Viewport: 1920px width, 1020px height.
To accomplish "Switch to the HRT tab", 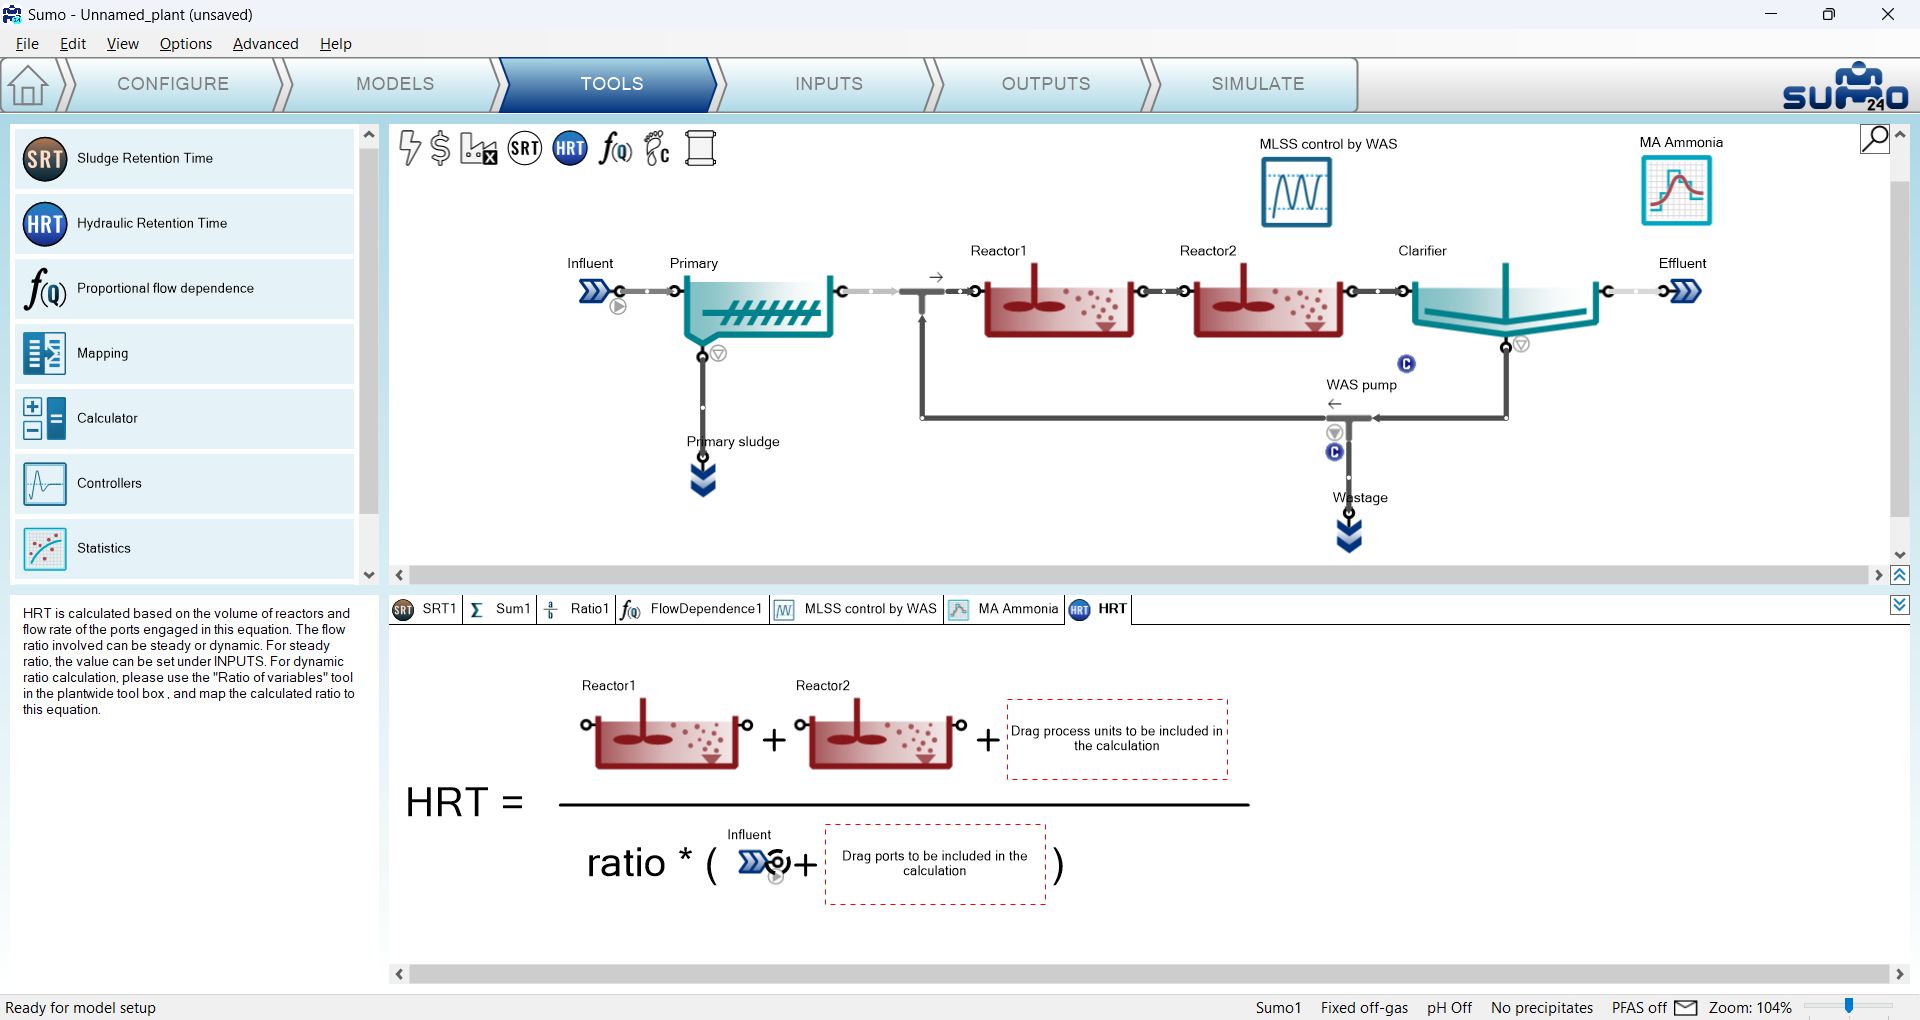I will (x=1099, y=609).
